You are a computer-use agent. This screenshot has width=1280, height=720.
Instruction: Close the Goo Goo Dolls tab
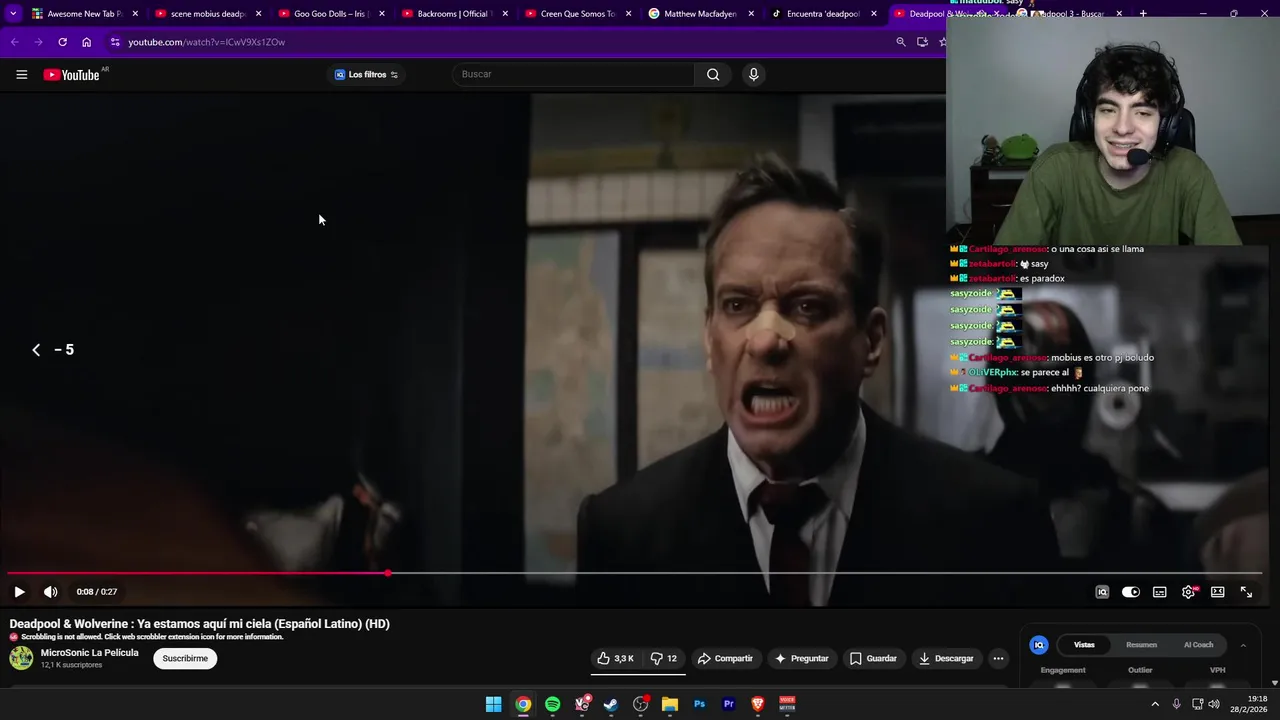point(381,14)
